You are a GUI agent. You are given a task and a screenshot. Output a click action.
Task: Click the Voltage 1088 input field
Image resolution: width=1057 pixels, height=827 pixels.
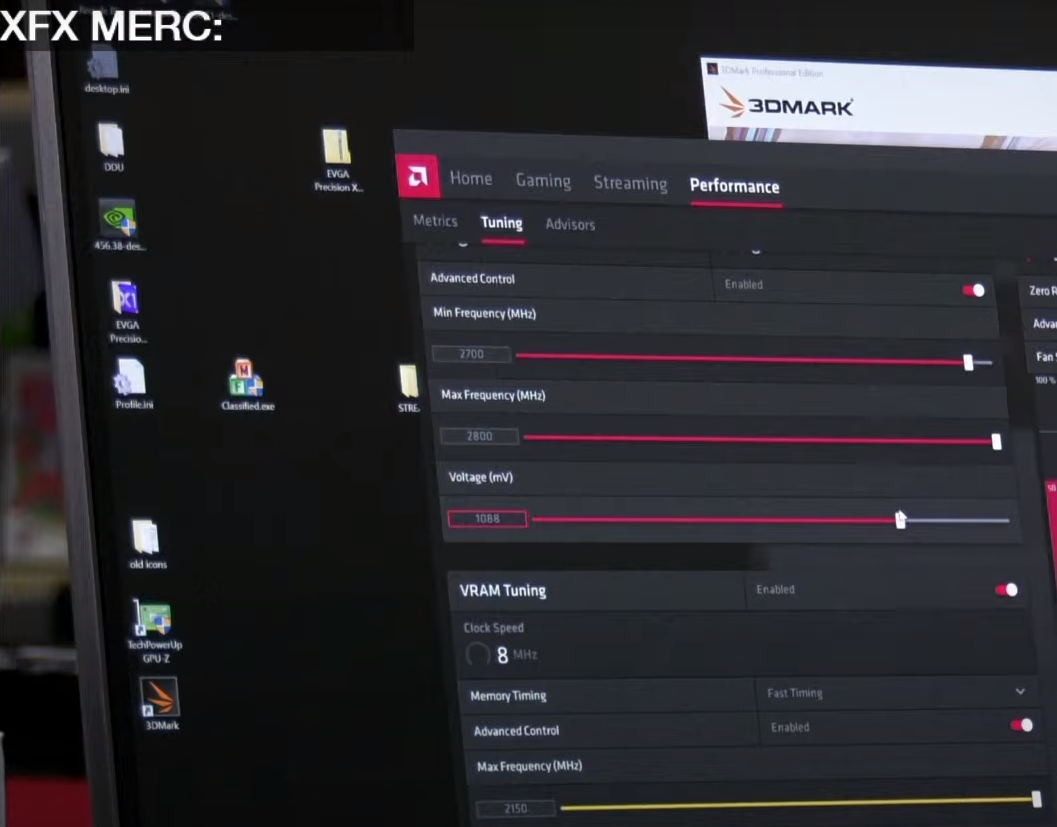pos(487,518)
